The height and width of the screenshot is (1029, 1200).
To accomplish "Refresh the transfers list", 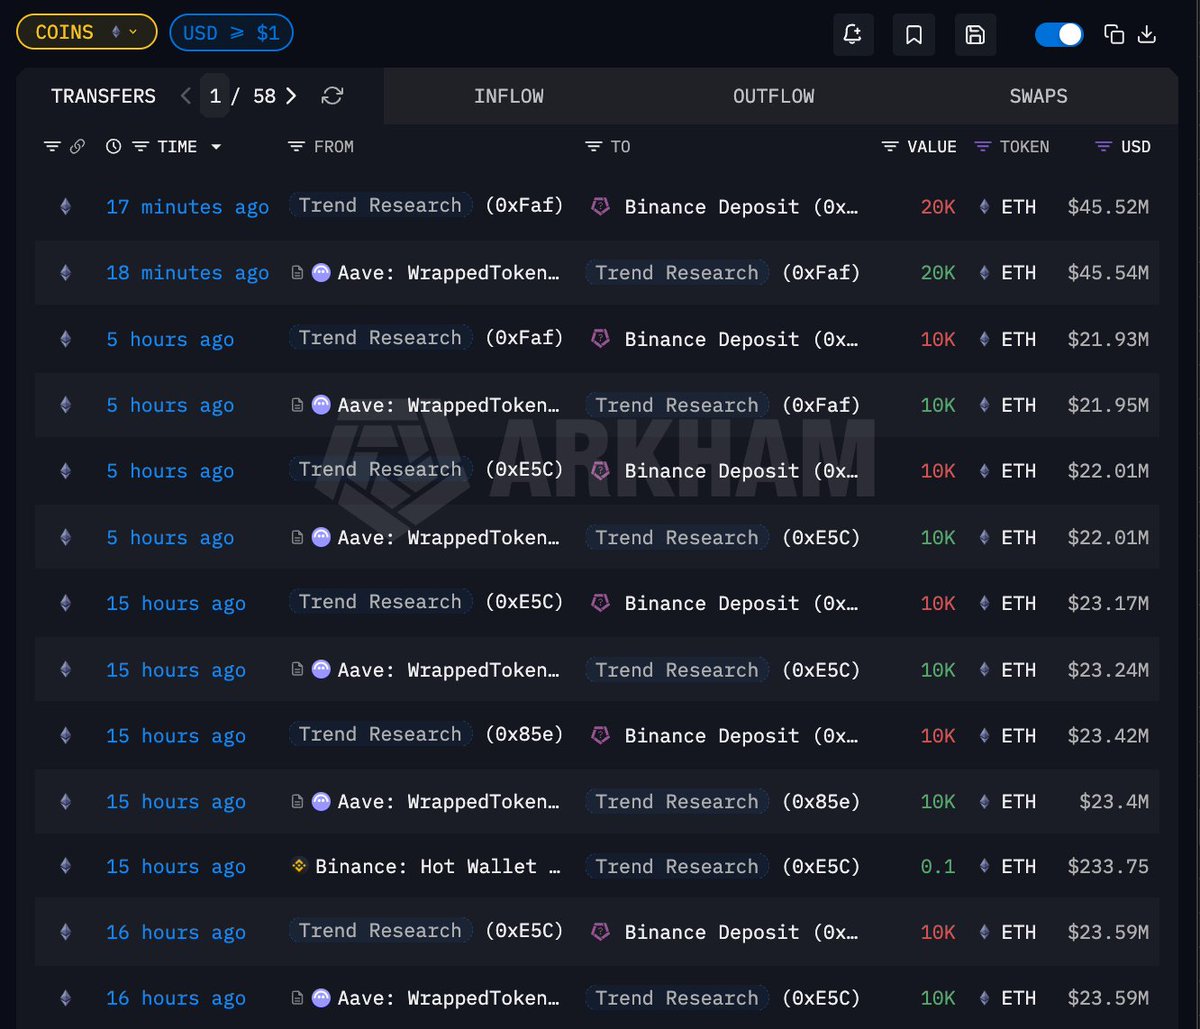I will point(332,96).
